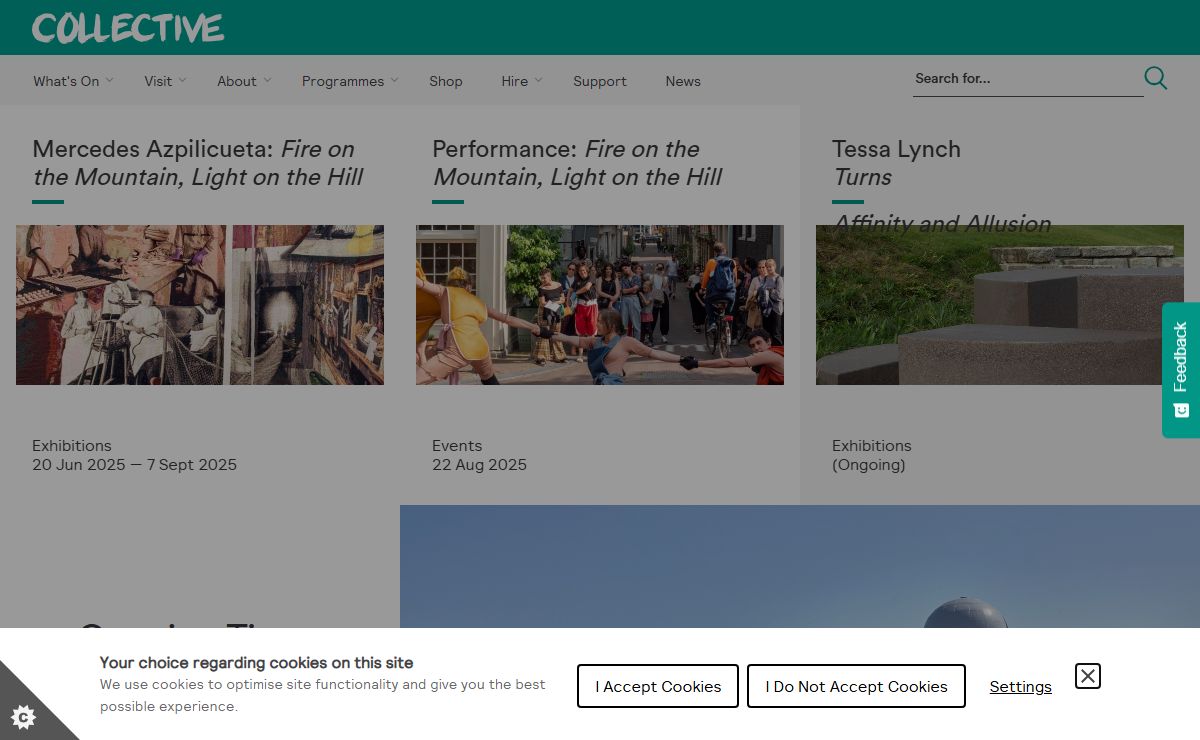Expand the Programmes menu chevron

point(394,80)
